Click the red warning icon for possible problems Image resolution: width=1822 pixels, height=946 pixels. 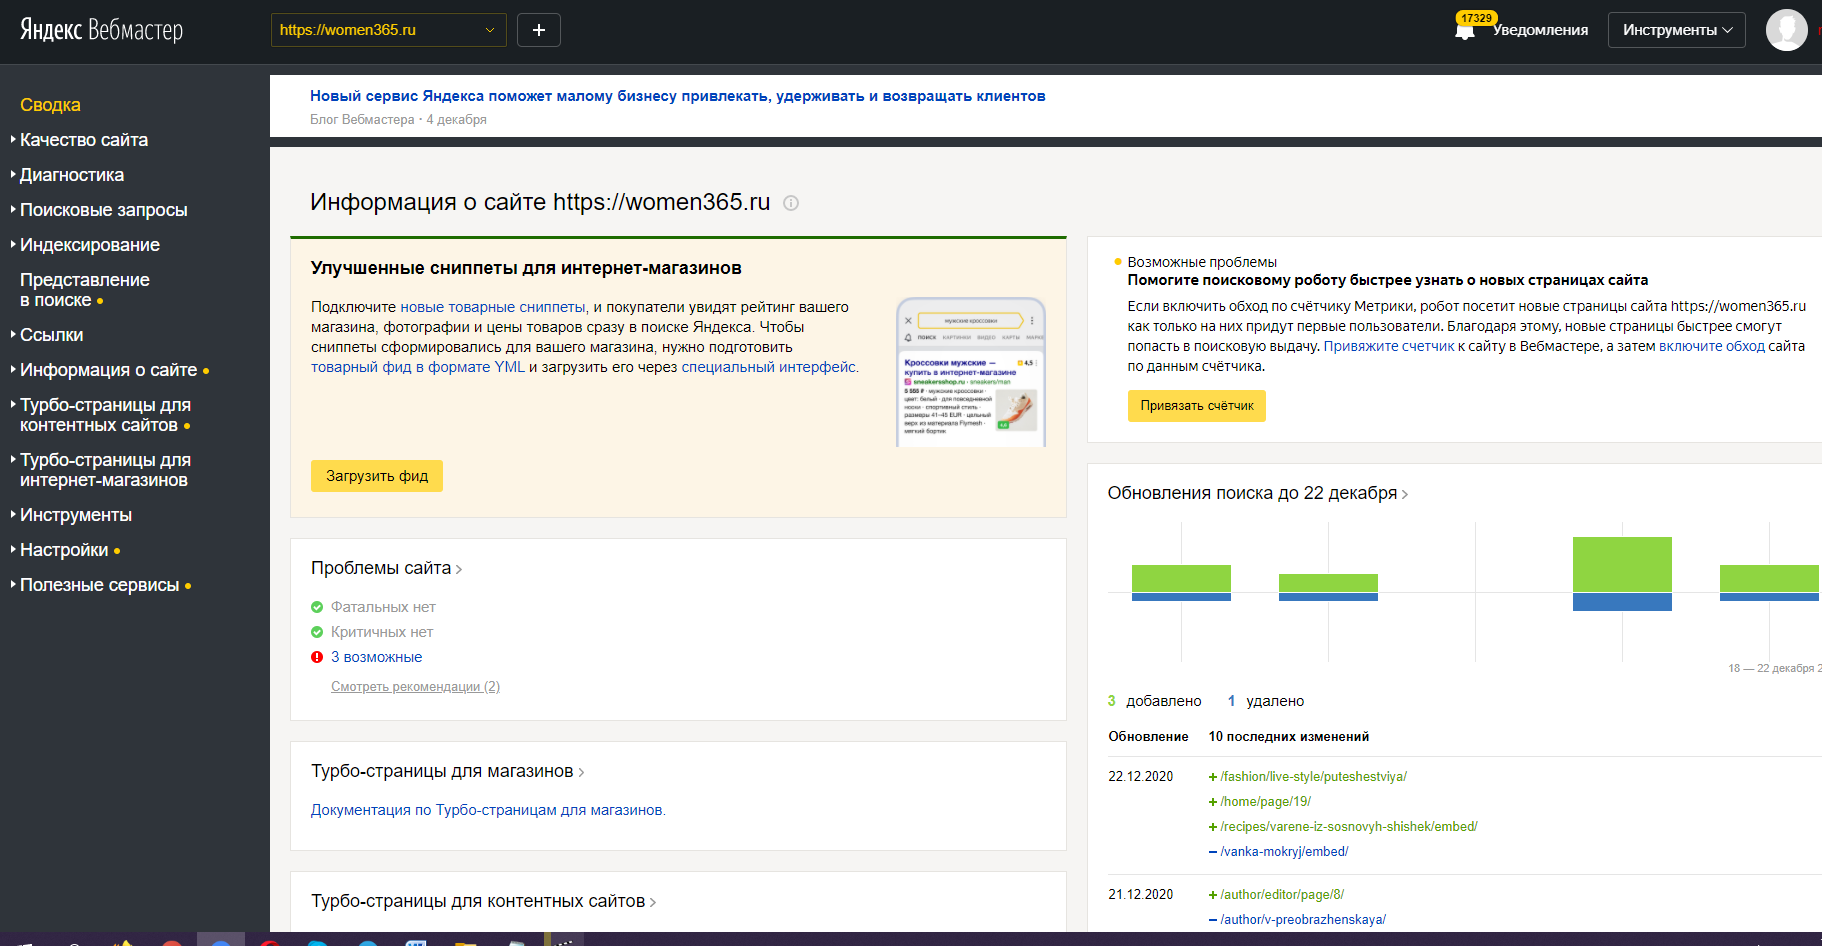tap(317, 657)
